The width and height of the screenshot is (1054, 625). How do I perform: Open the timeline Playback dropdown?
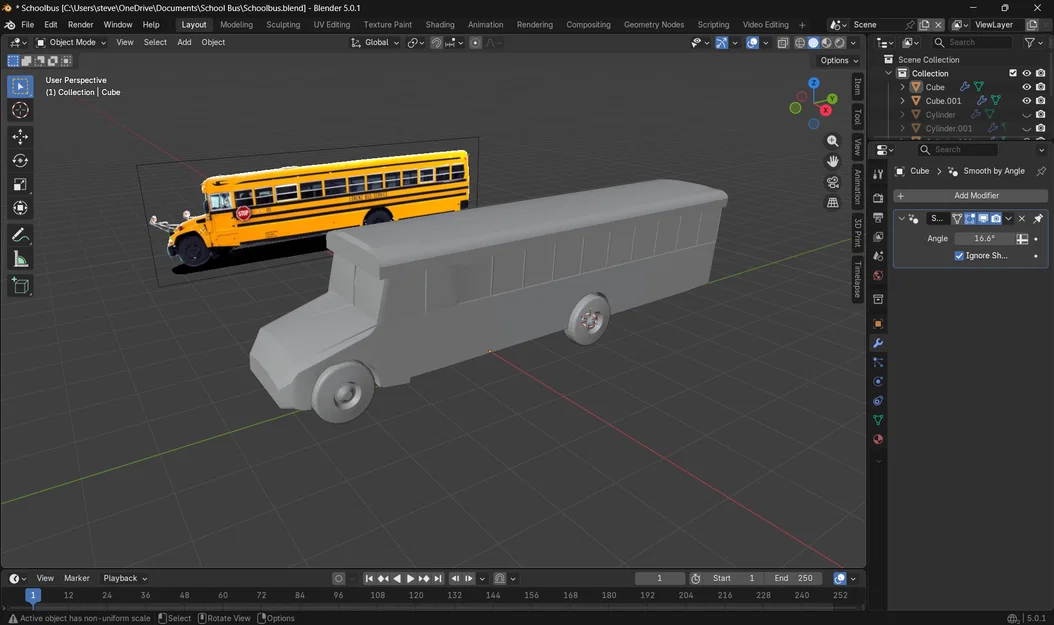pyautogui.click(x=125, y=578)
